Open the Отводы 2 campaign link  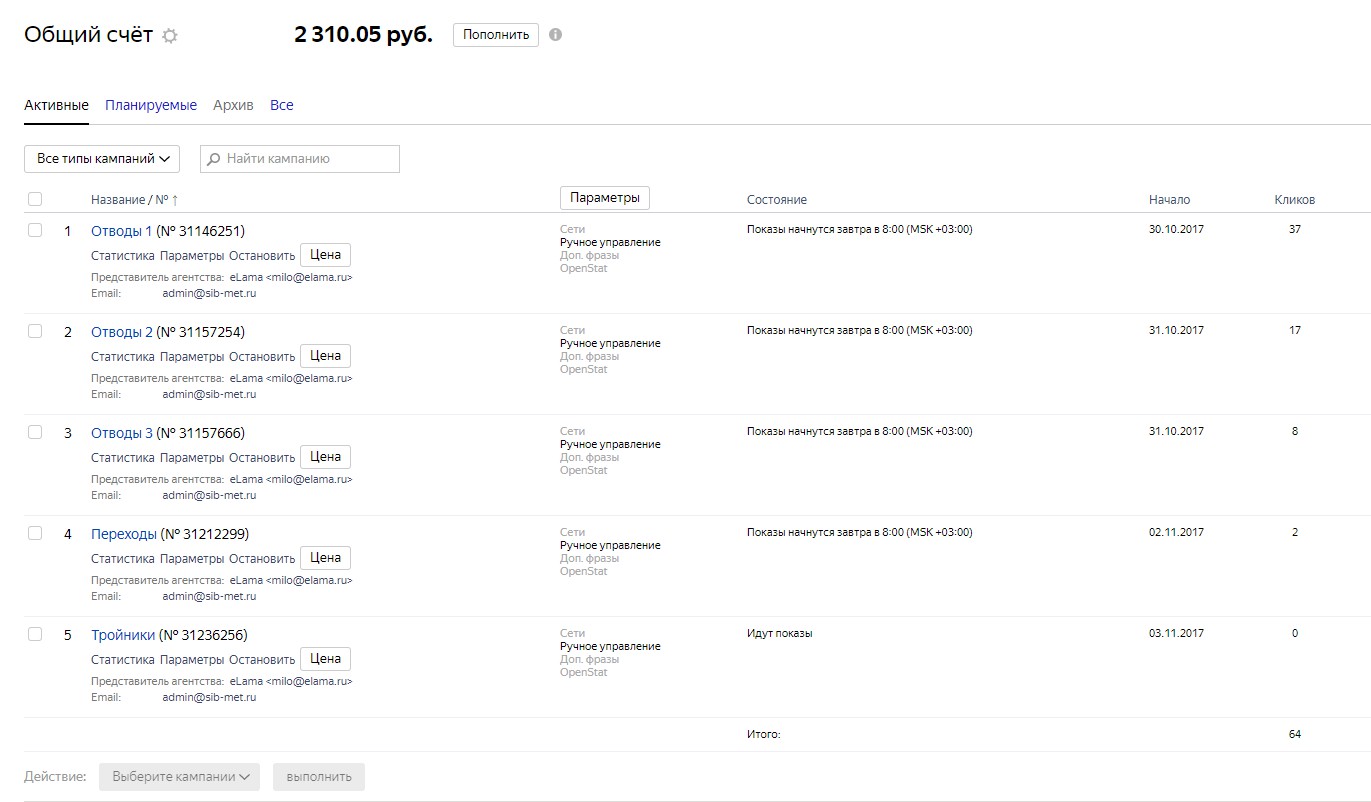(x=122, y=332)
